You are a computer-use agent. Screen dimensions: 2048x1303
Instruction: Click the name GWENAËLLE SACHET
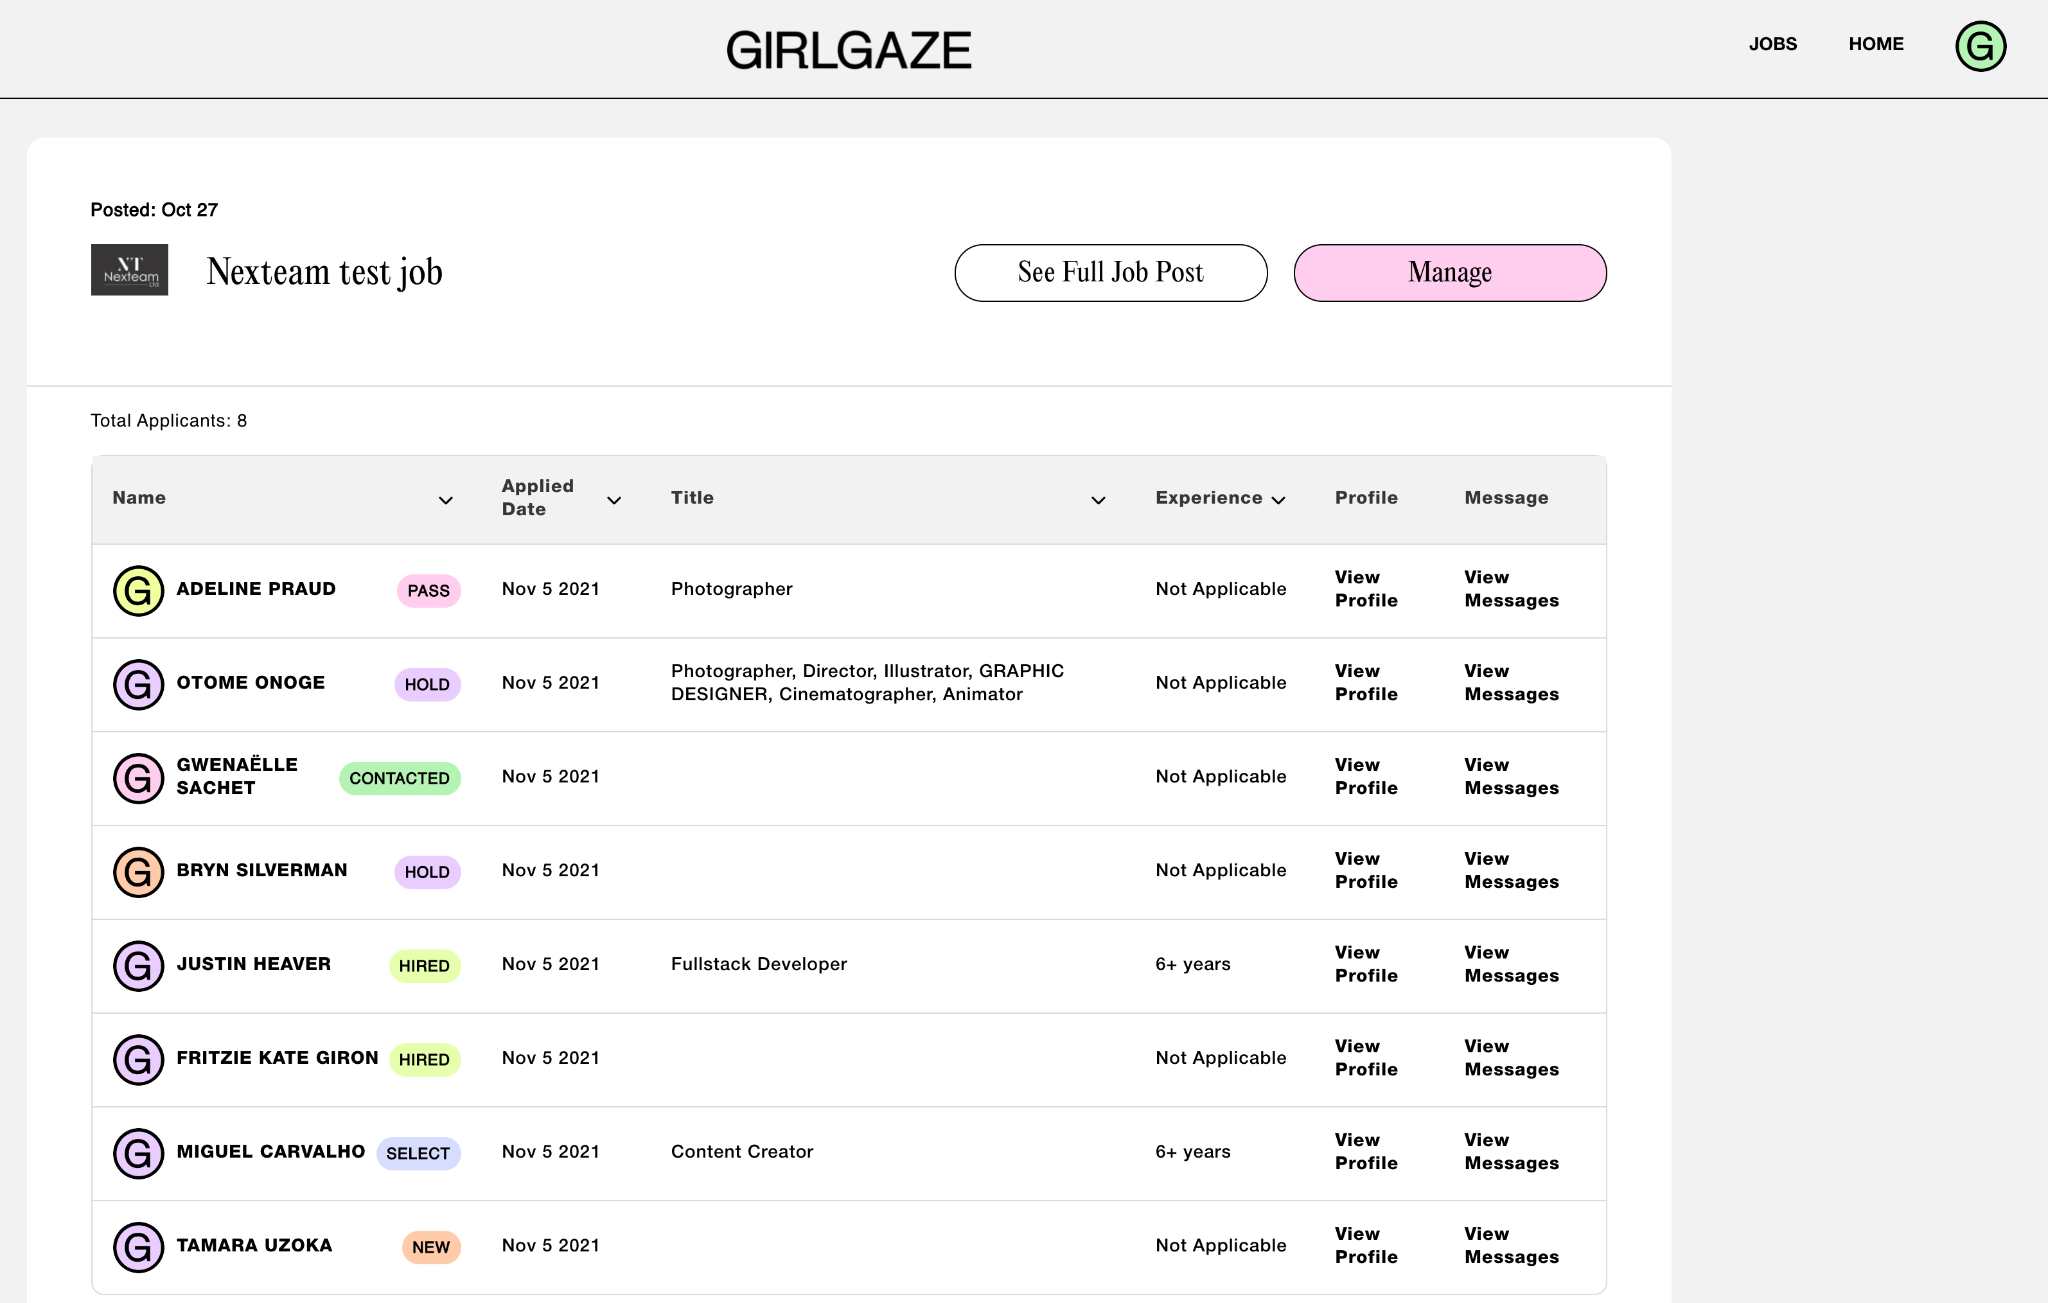(x=237, y=777)
